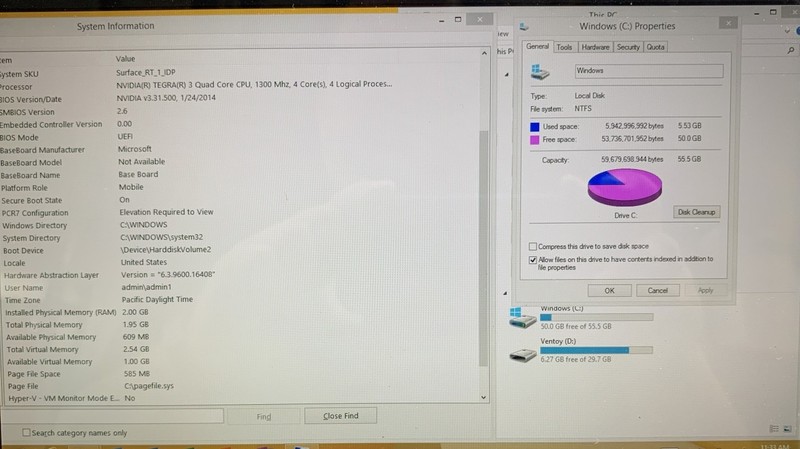Collapse the devices and drives group arrow
The width and height of the screenshot is (800, 449).
pyautogui.click(x=505, y=293)
